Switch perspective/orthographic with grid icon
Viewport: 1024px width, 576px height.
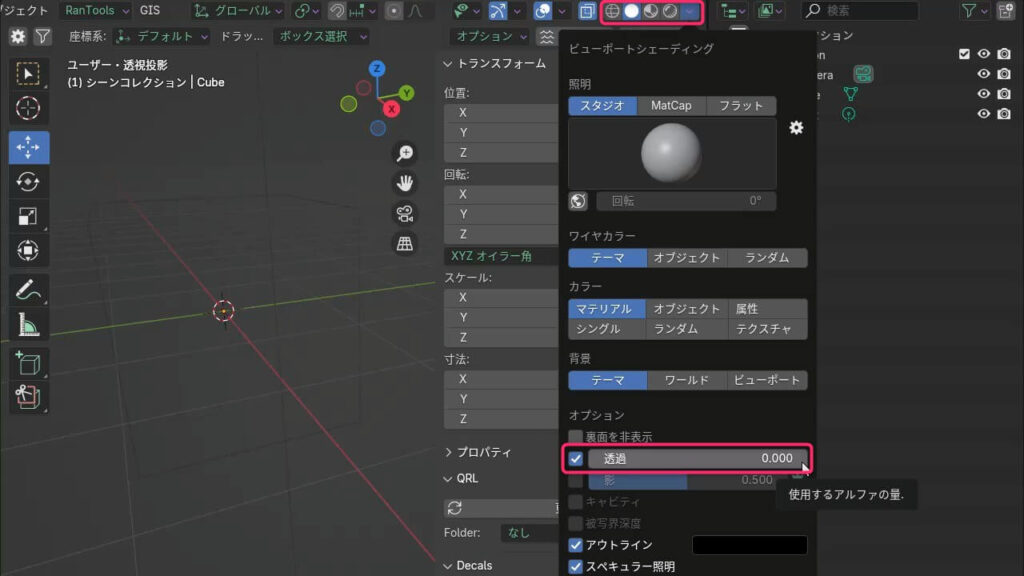point(405,244)
